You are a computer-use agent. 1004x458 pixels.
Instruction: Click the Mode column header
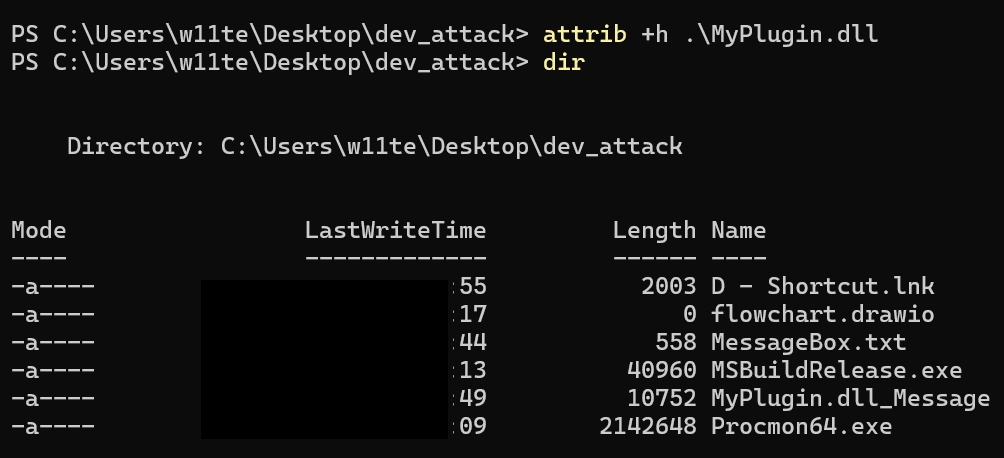coord(39,231)
